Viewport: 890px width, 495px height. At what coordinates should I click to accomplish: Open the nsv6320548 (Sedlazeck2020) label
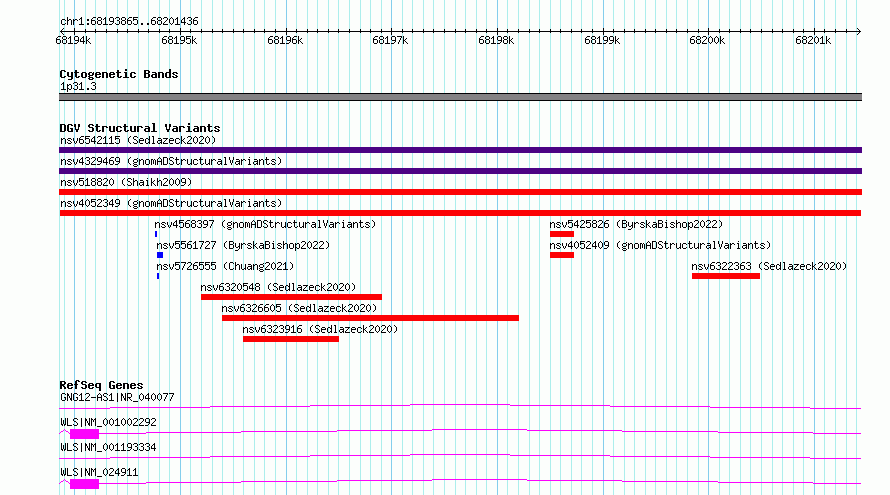pyautogui.click(x=278, y=287)
